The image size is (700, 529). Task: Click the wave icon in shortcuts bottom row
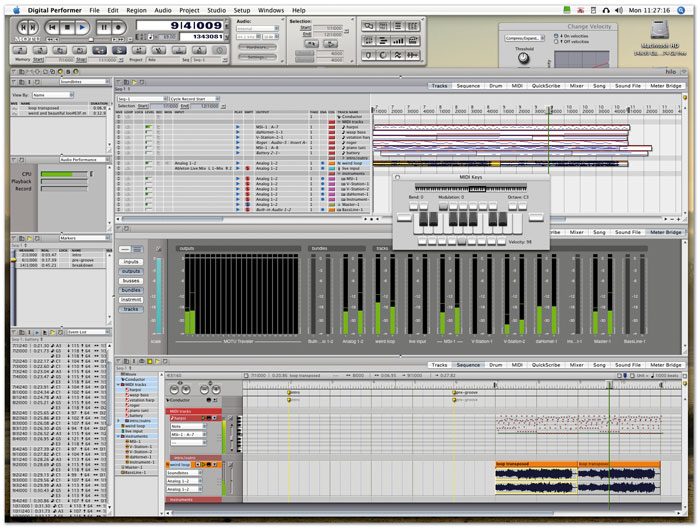(x=398, y=55)
